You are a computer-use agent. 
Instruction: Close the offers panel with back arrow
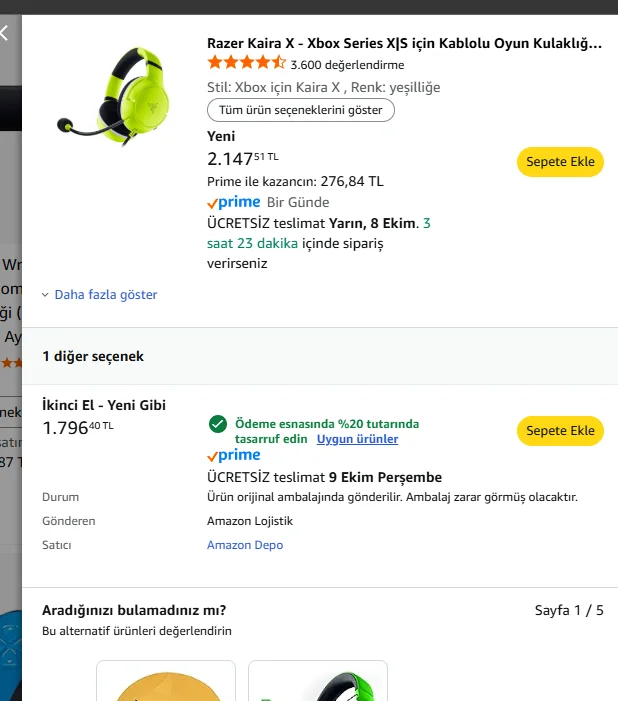pyautogui.click(x=5, y=33)
